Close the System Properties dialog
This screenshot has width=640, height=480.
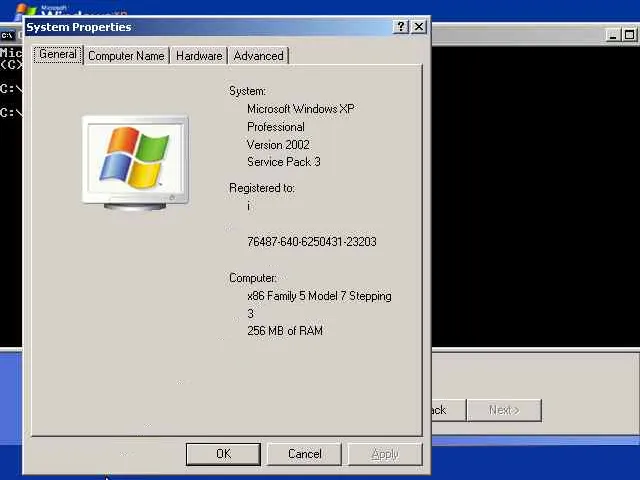click(419, 27)
